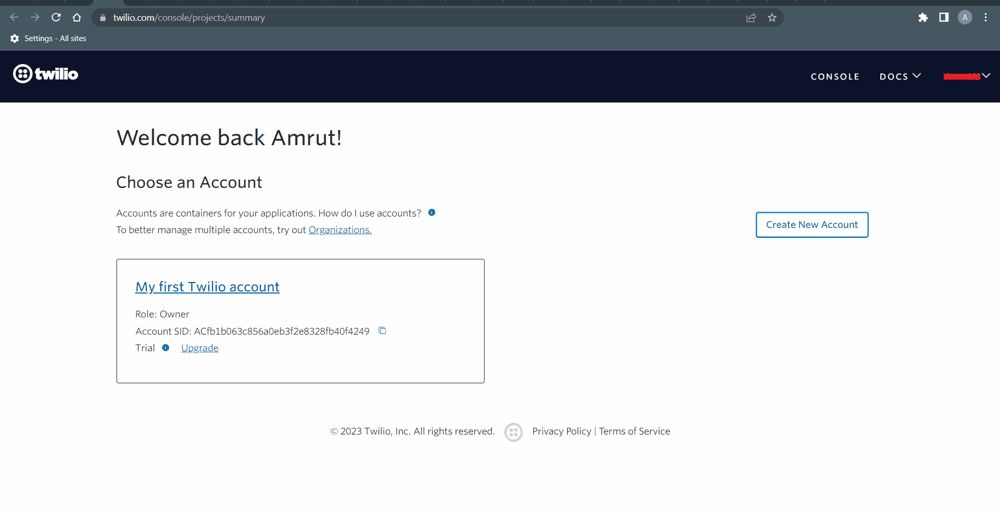The height and width of the screenshot is (510, 1000).
Task: Open the redacted user account dropdown
Action: (967, 76)
